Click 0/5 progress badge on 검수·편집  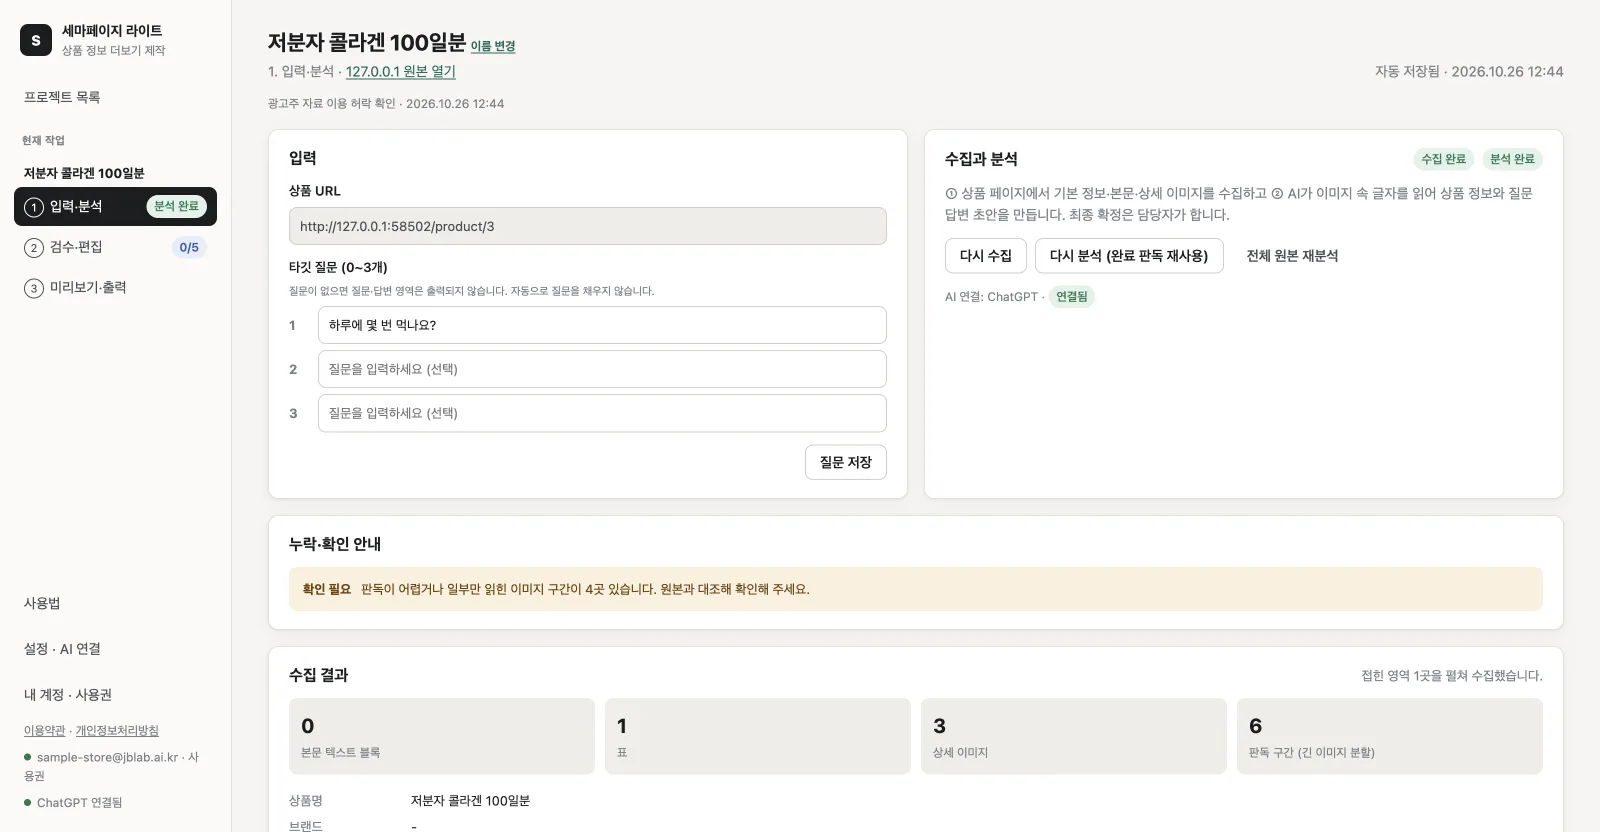click(189, 248)
